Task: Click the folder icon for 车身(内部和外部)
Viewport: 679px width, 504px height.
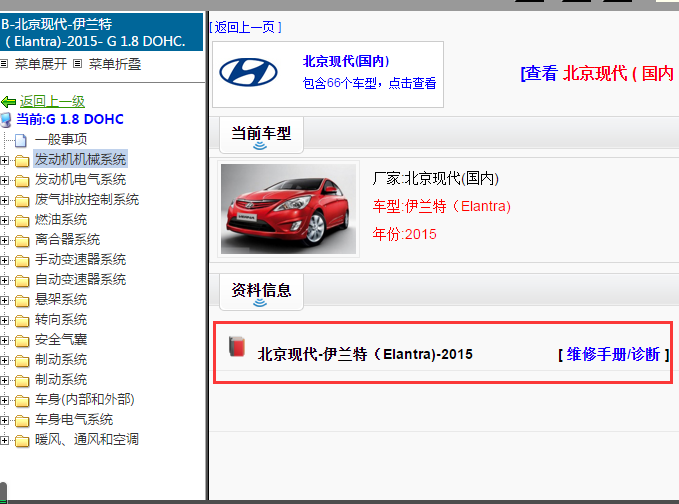Action: 22,401
